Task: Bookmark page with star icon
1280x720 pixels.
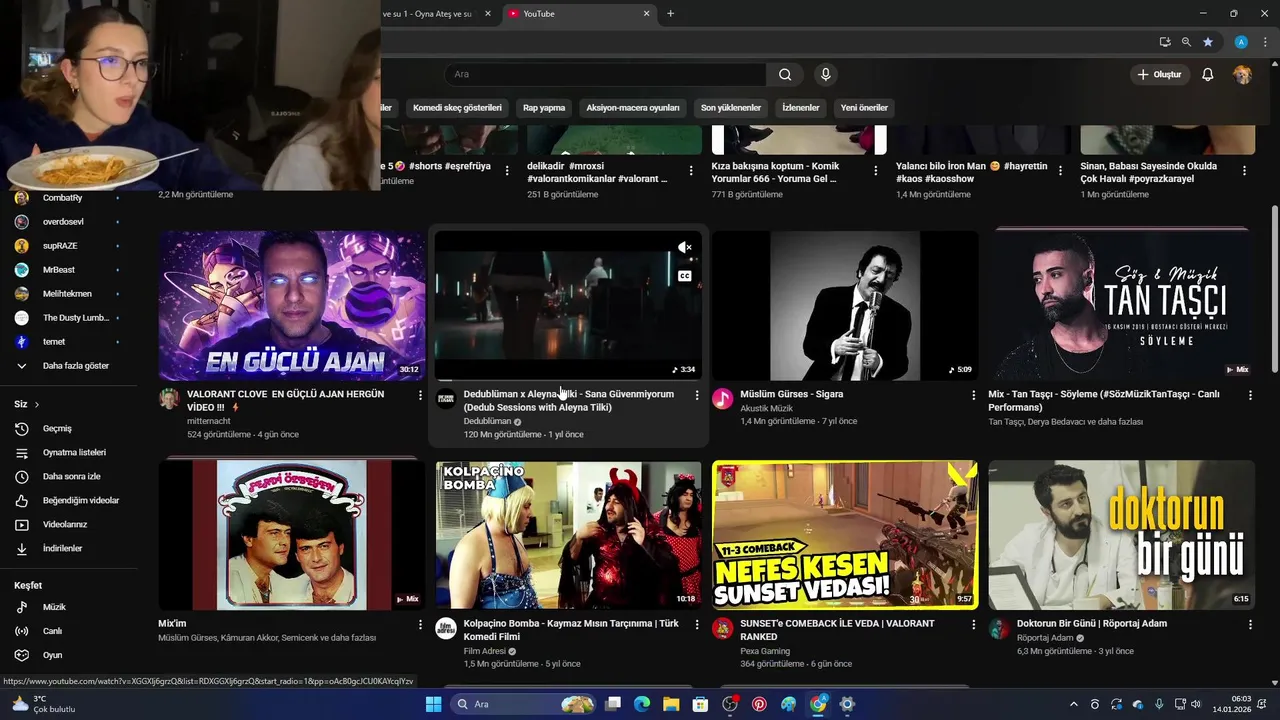Action: pyautogui.click(x=1208, y=42)
